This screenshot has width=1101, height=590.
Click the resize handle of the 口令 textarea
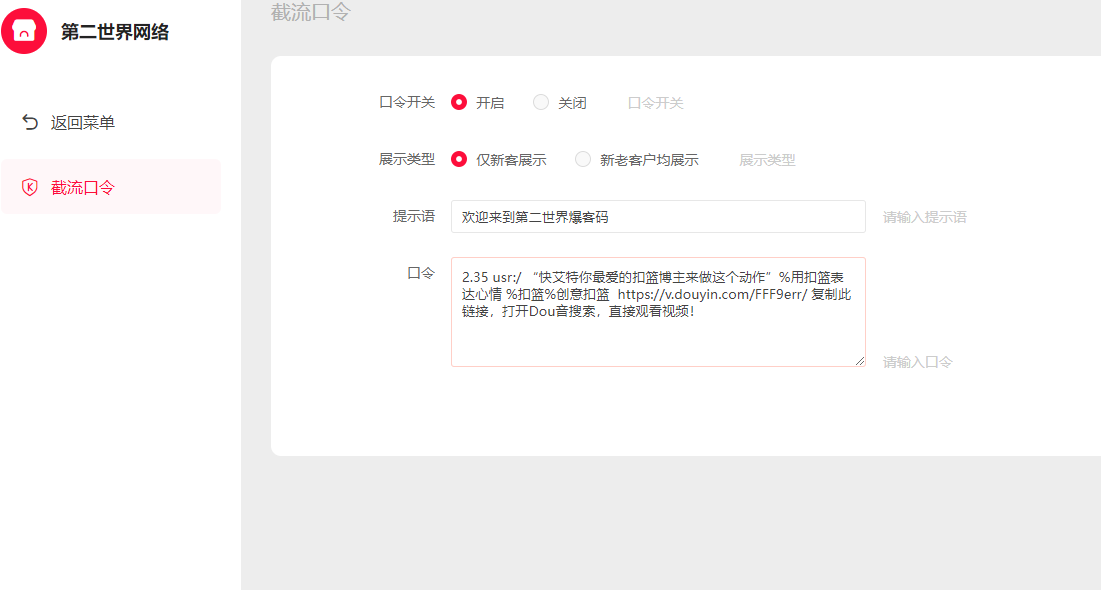(859, 360)
